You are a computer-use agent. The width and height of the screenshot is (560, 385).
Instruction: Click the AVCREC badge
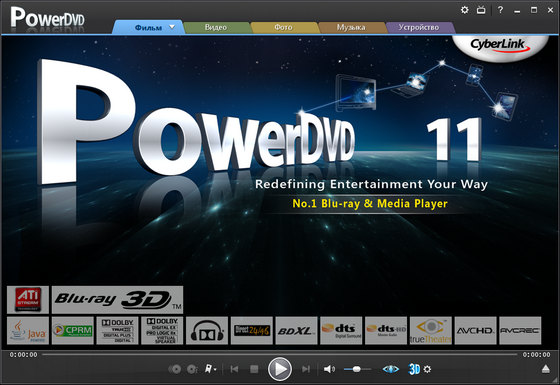point(520,330)
